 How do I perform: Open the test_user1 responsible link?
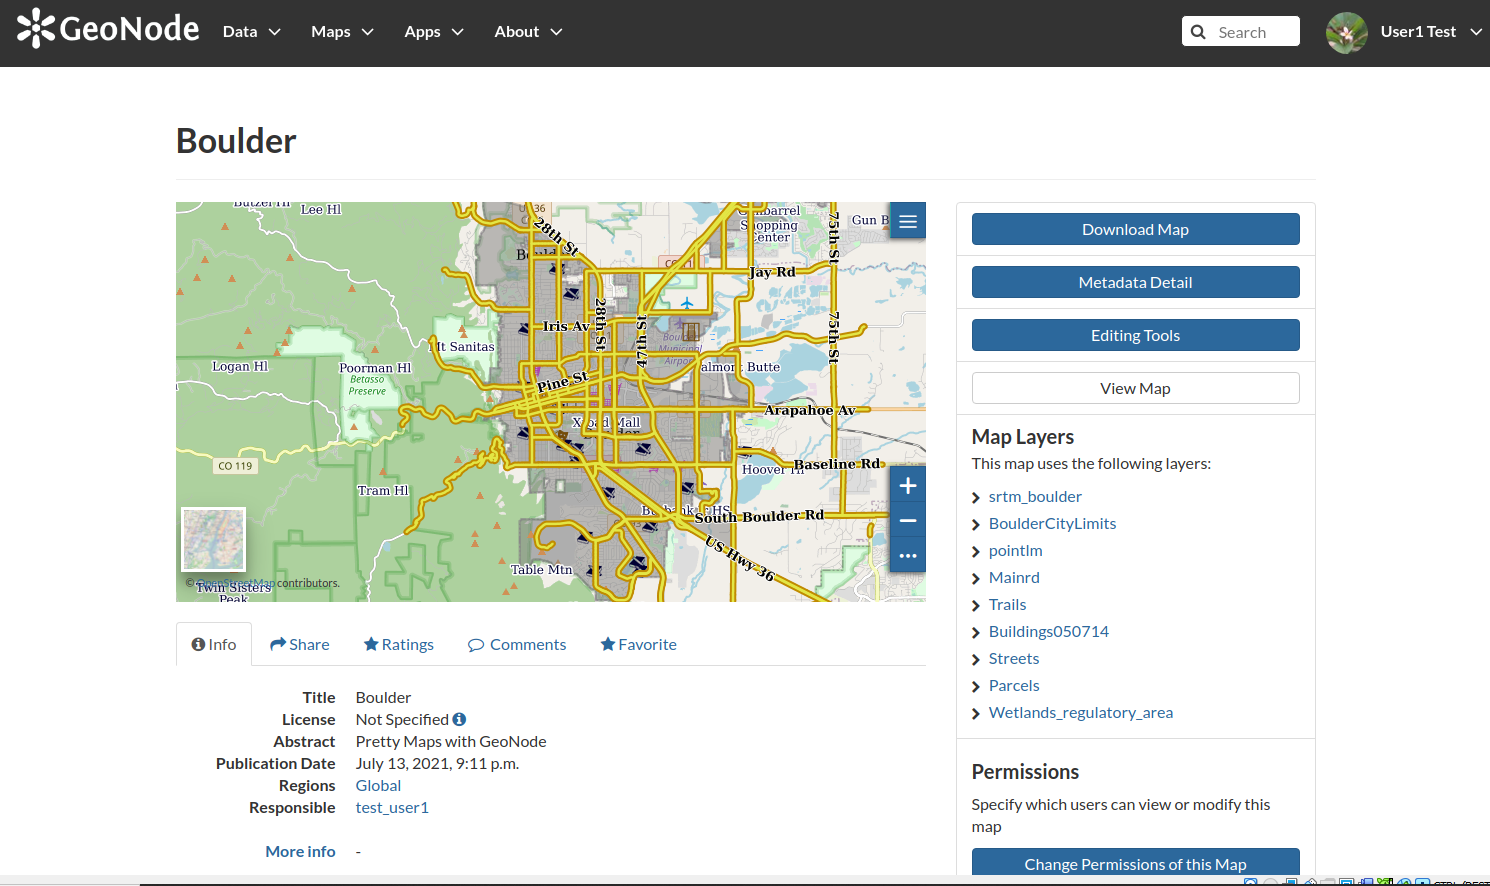[392, 807]
